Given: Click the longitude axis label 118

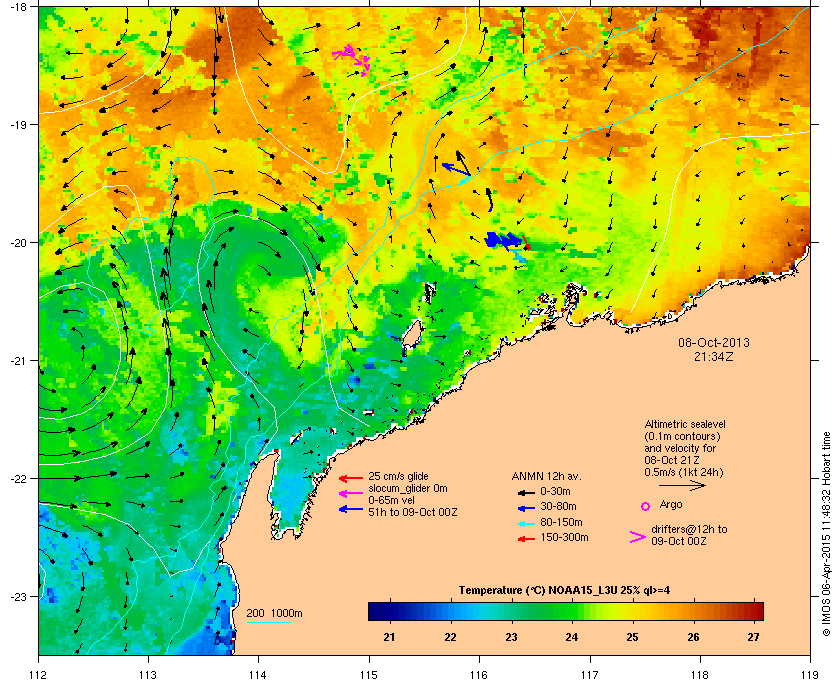Looking at the screenshot, I should [x=700, y=675].
